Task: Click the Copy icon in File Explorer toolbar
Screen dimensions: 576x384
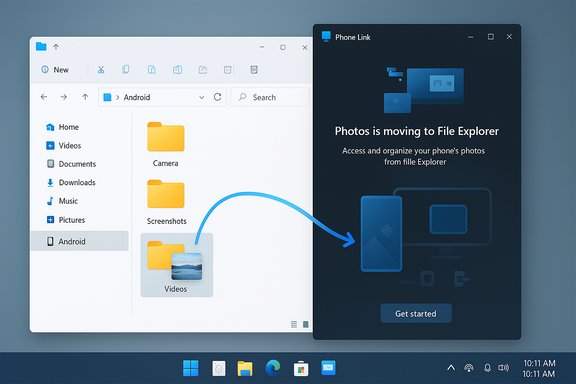Action: point(126,69)
